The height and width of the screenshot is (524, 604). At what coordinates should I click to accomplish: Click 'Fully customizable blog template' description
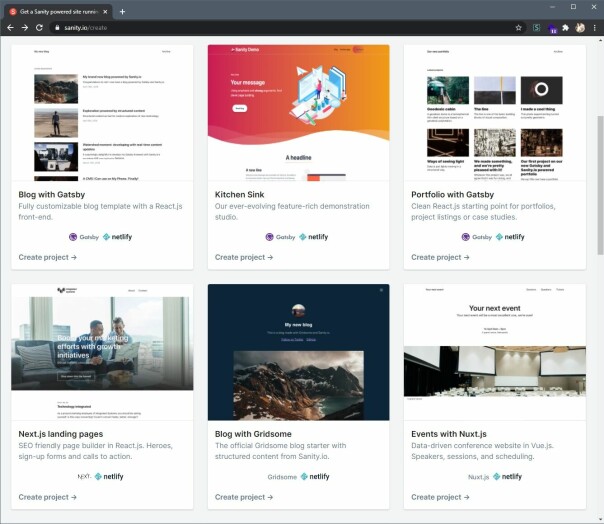pos(101,212)
